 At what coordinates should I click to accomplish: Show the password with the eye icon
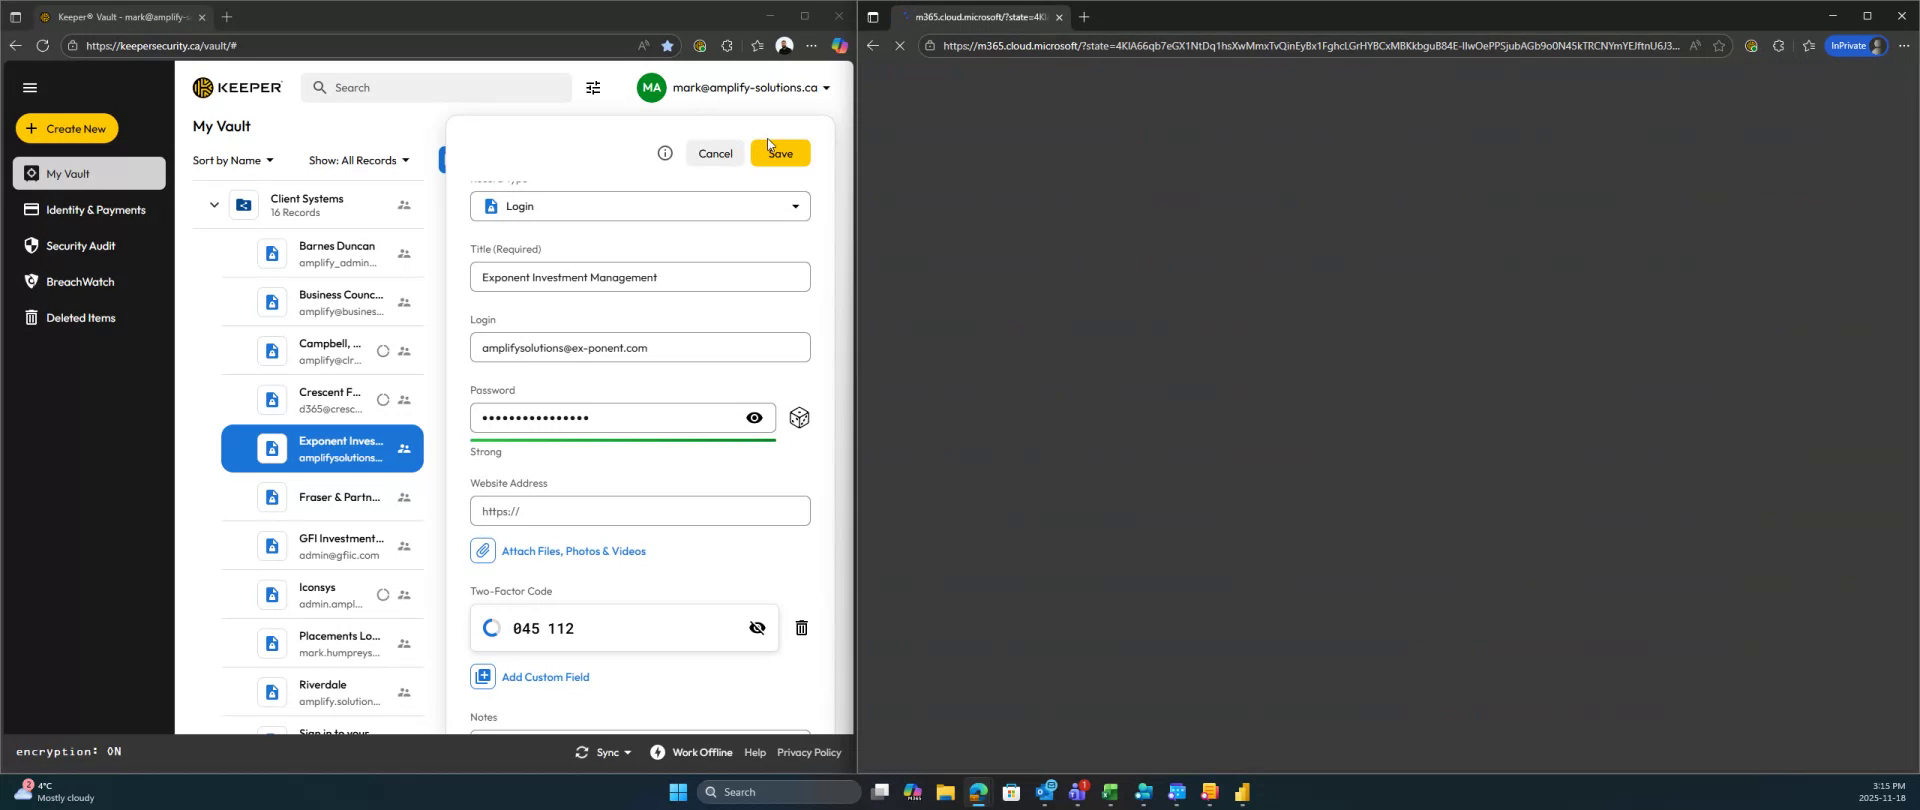[754, 418]
